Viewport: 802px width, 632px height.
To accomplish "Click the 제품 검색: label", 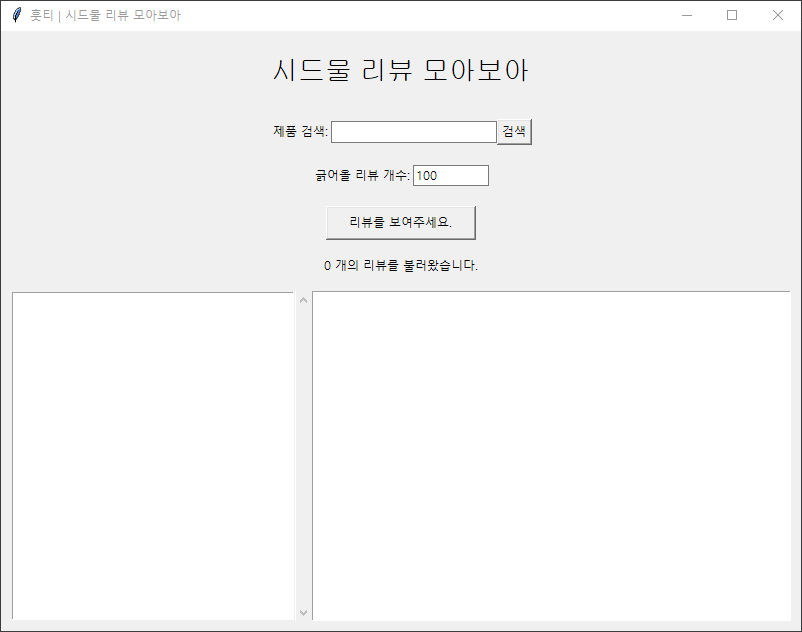I will click(300, 131).
